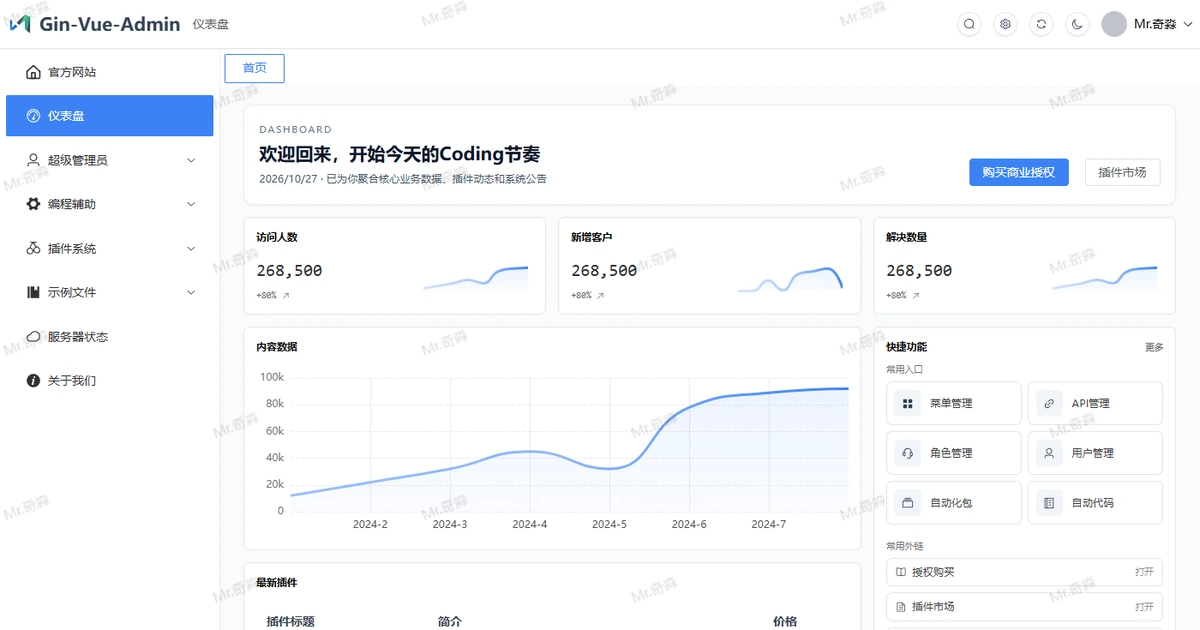Click the refresh page icon

pos(1041,24)
